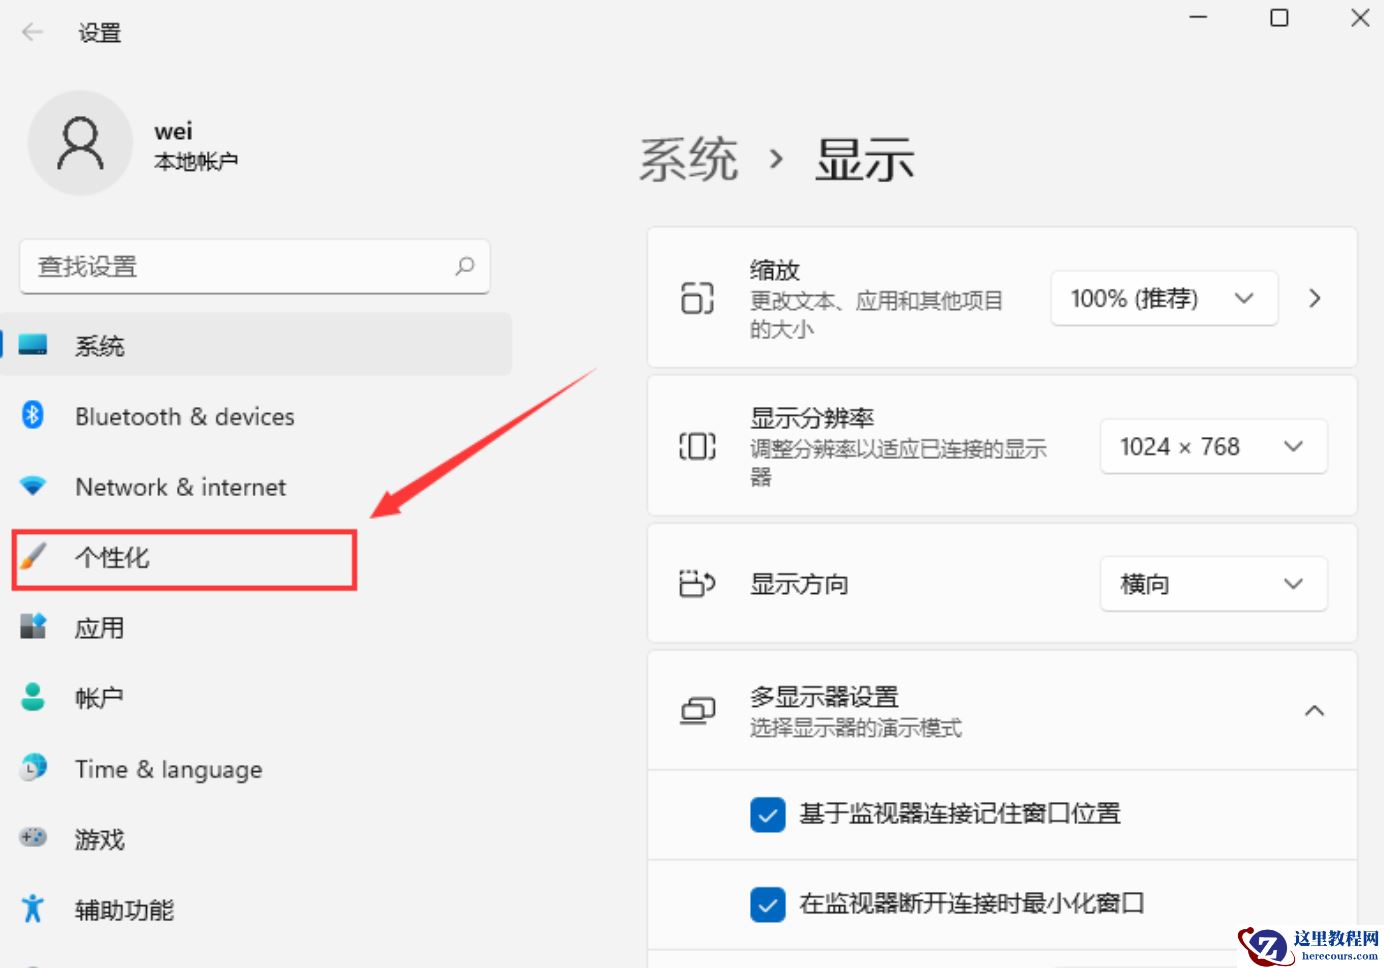Open the 显示分辨率 resolution dropdown
This screenshot has width=1384, height=968.
click(1213, 446)
